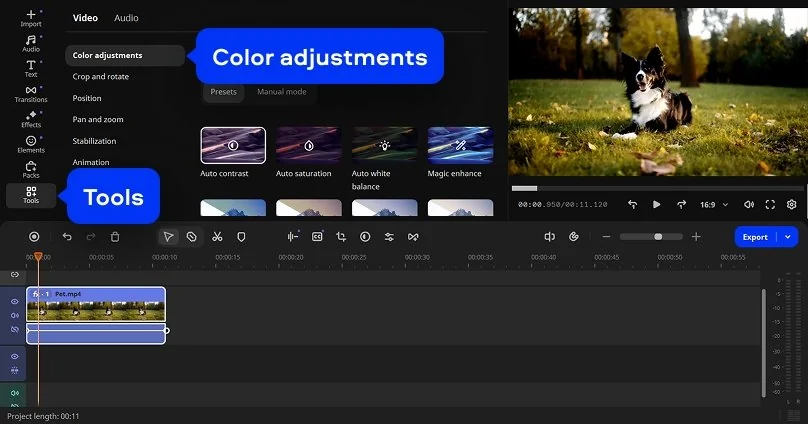808x424 pixels.
Task: Open subtitles CC tool
Action: (317, 236)
